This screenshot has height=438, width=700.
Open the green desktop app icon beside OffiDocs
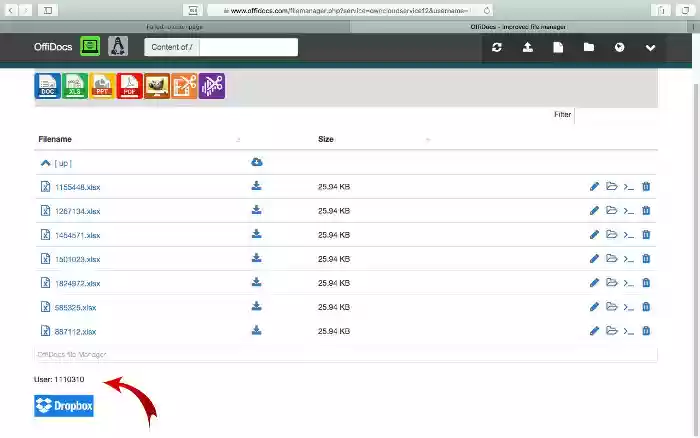pos(90,46)
